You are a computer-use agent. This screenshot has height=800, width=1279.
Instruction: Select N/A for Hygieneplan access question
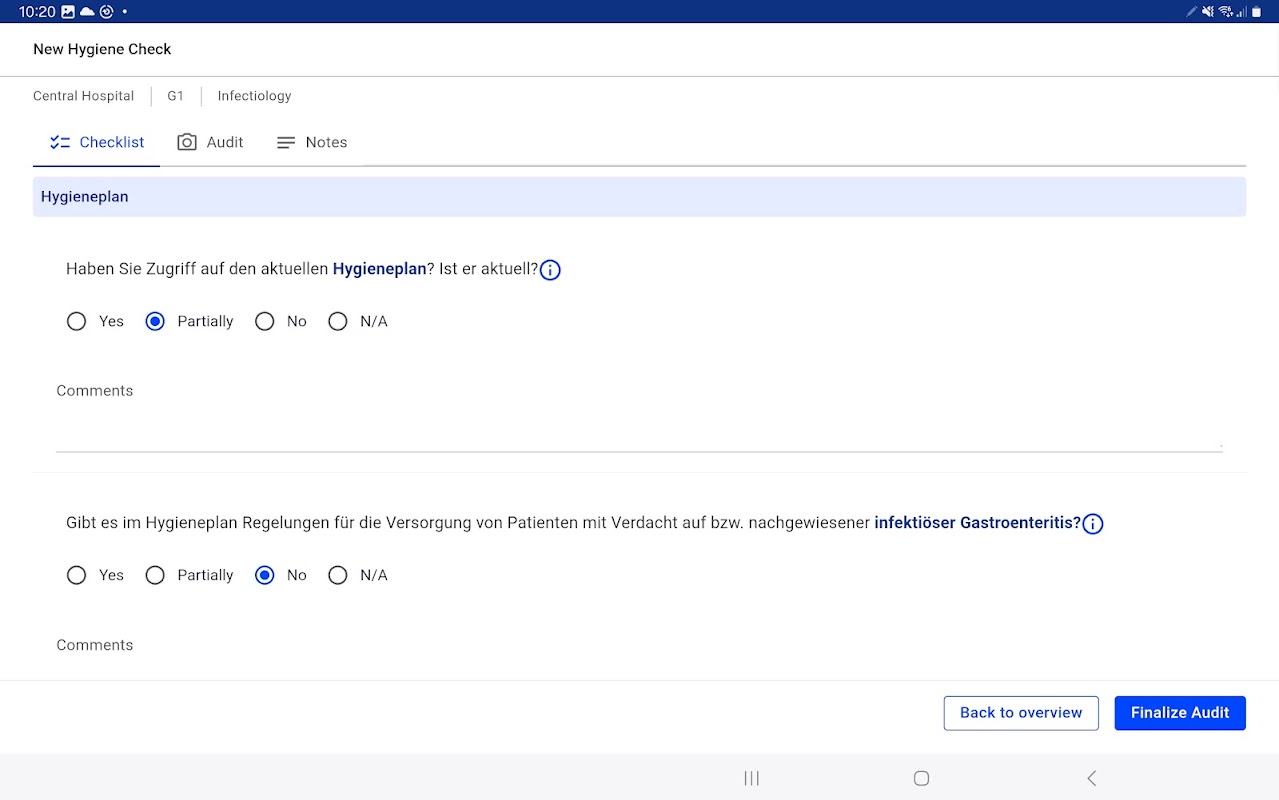pyautogui.click(x=338, y=321)
